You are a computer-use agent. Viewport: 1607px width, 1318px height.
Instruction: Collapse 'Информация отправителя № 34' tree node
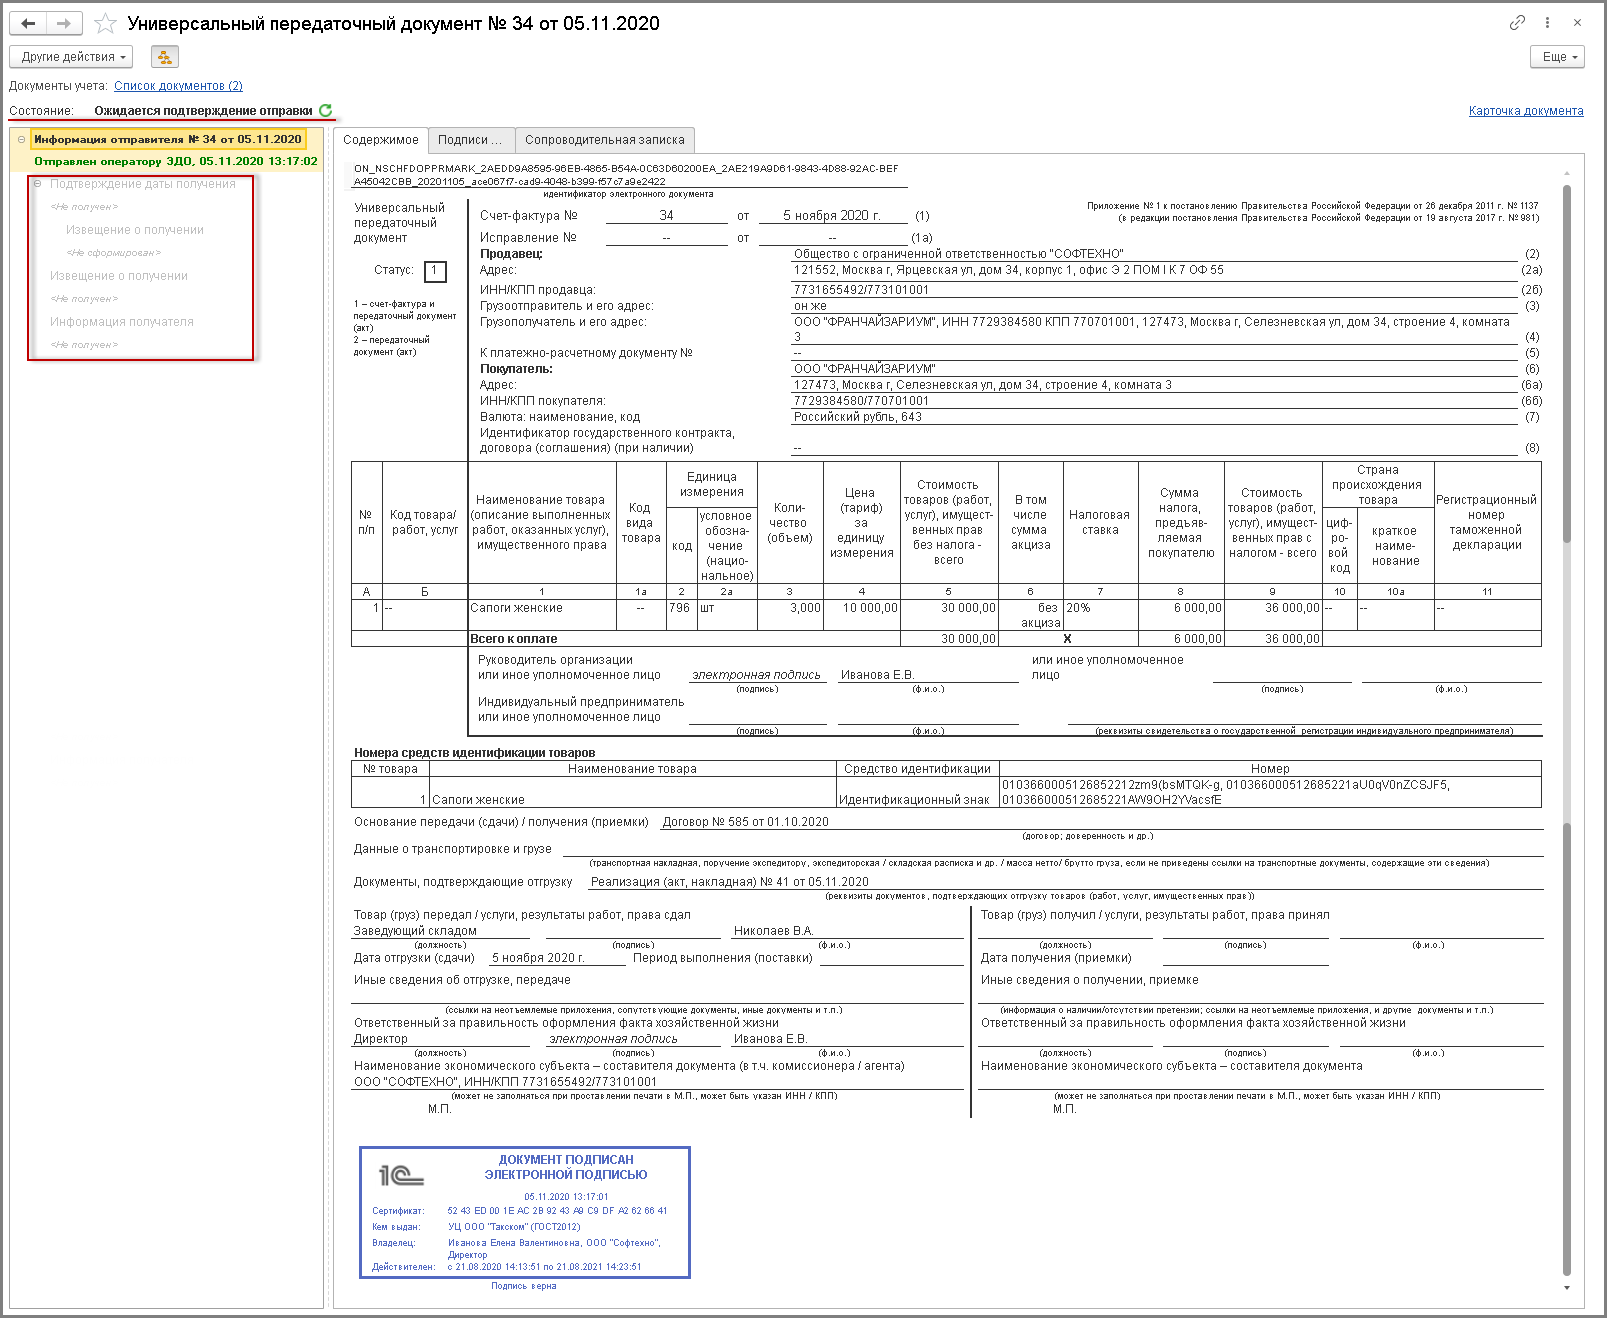(21, 139)
